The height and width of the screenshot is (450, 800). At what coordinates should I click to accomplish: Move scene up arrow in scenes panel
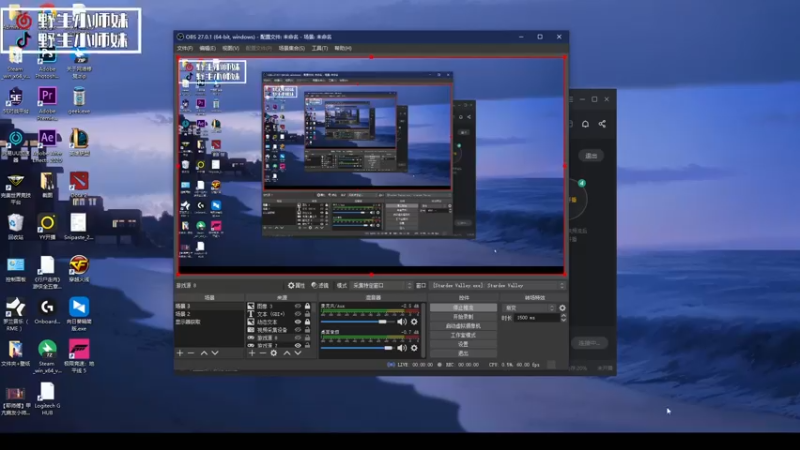204,353
